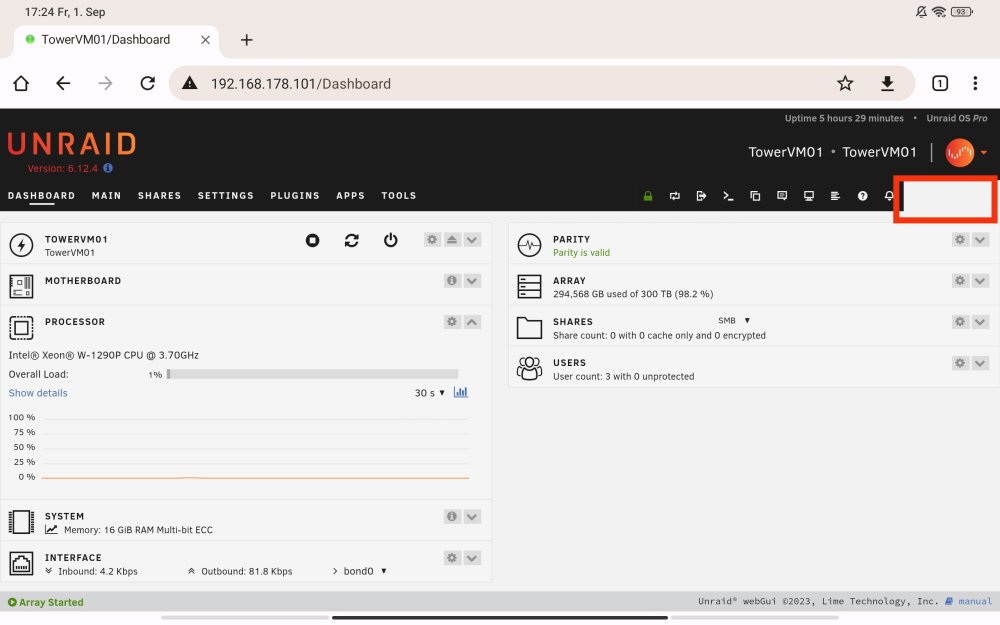The height and width of the screenshot is (625, 1000).
Task: Open the SMB protocol dropdown
Action: (x=734, y=321)
